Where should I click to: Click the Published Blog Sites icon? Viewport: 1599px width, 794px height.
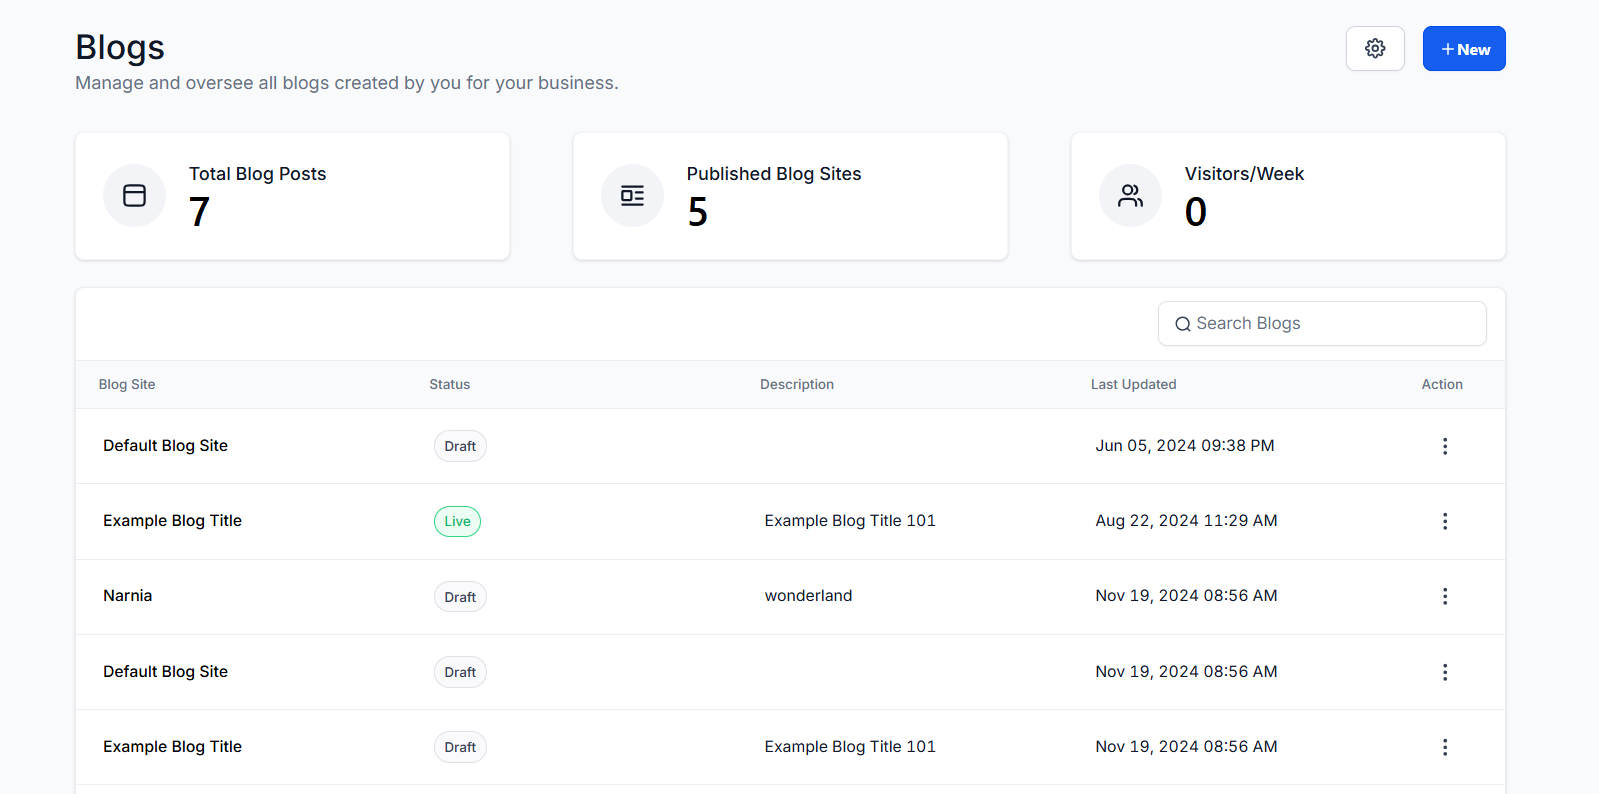(x=632, y=196)
